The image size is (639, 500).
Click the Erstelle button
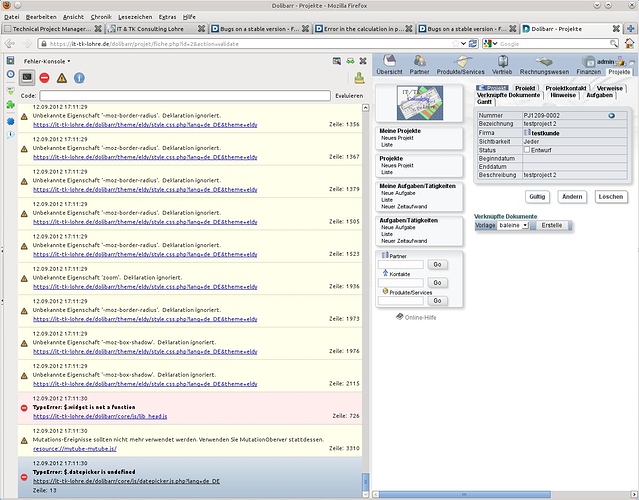pyautogui.click(x=551, y=225)
